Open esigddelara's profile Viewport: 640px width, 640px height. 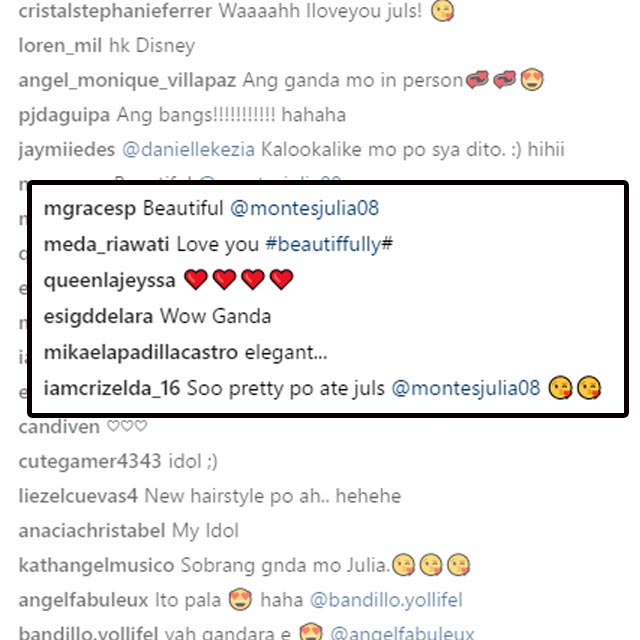98,317
